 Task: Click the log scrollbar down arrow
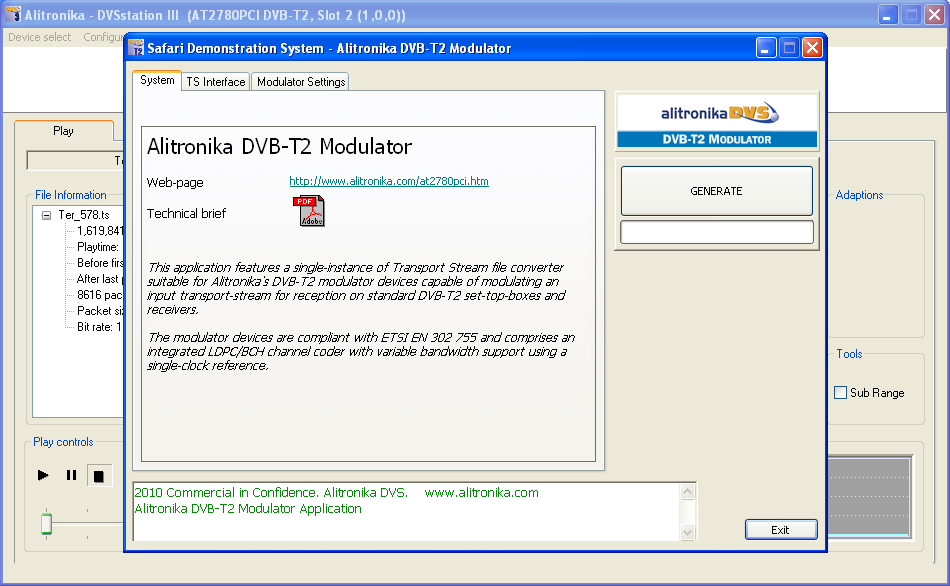coord(687,532)
